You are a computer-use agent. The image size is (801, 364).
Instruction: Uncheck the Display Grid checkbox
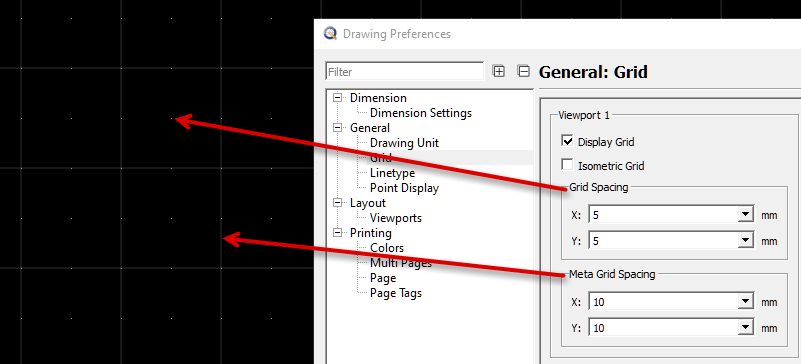(x=567, y=141)
